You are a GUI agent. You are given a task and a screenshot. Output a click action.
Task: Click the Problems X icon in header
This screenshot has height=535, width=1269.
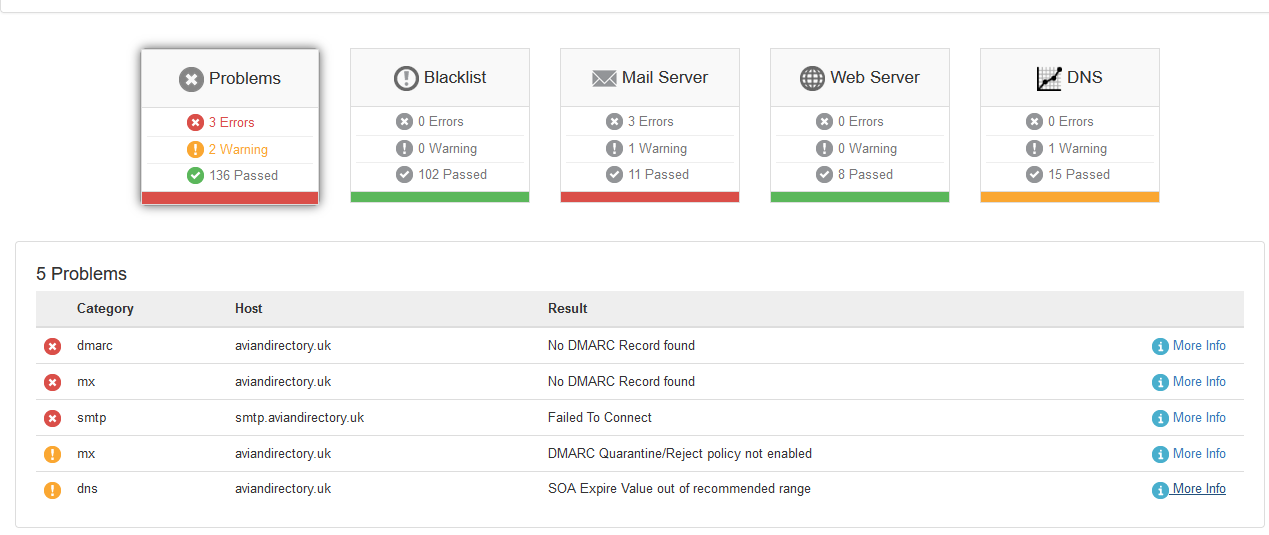(191, 79)
